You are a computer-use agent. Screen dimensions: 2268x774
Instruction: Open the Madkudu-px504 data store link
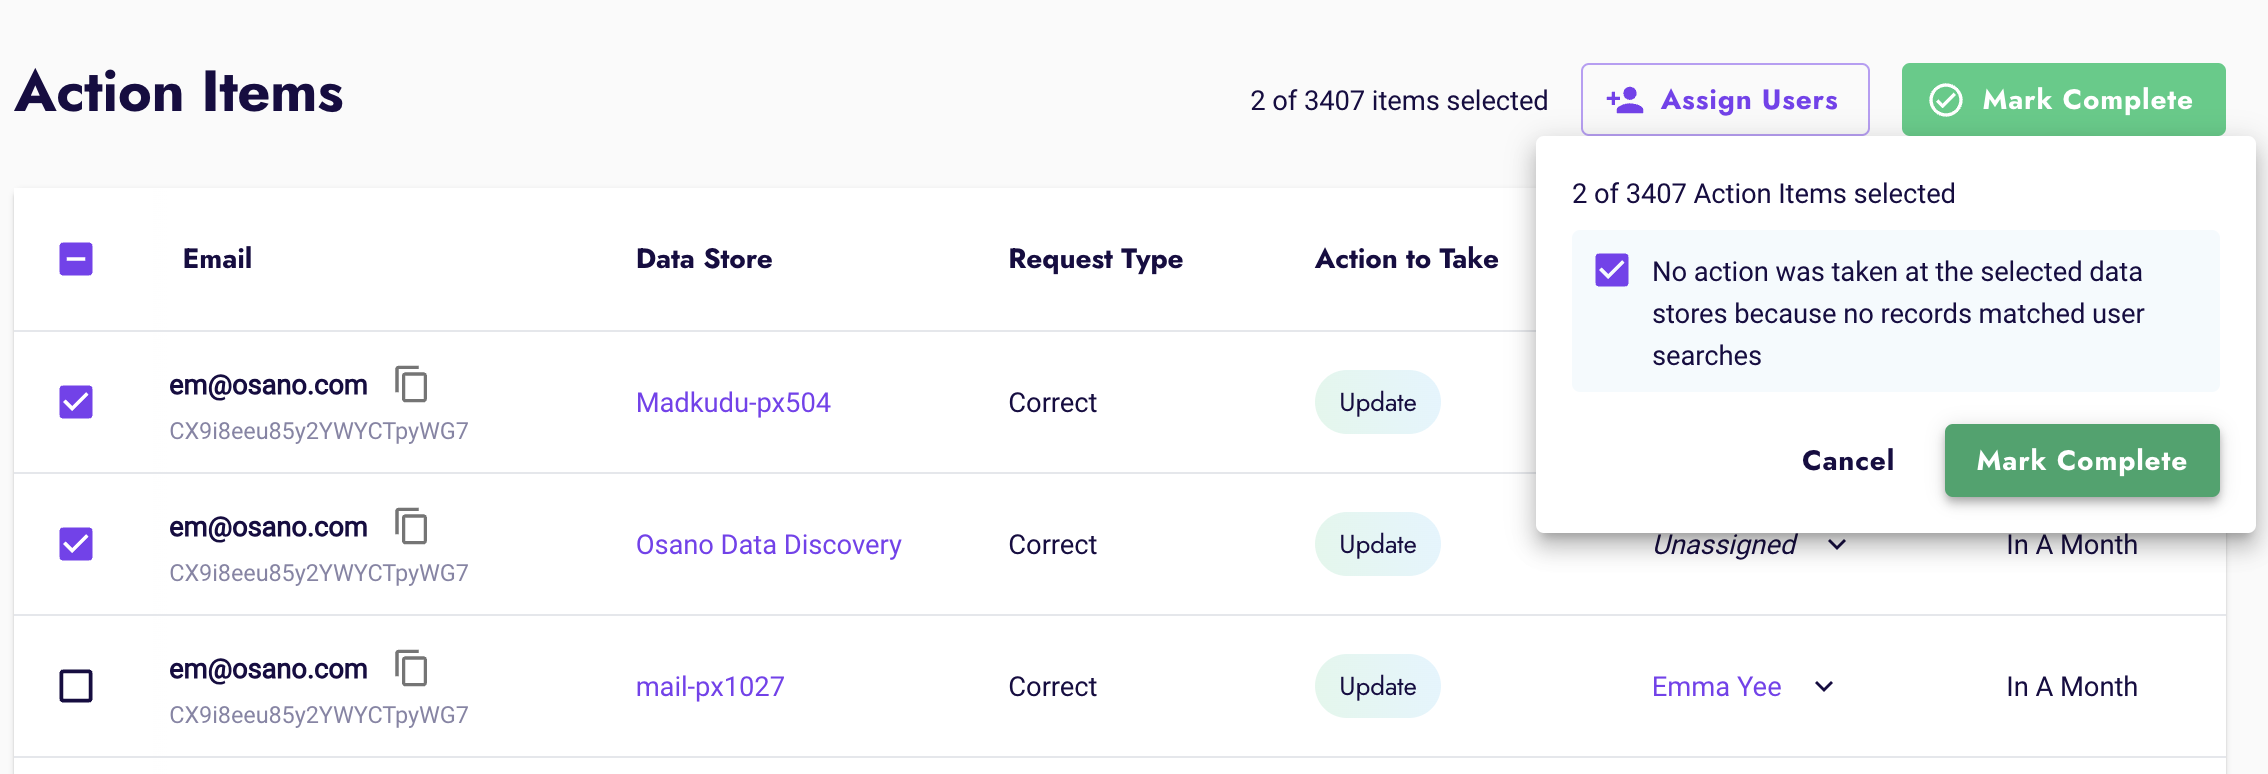[733, 402]
